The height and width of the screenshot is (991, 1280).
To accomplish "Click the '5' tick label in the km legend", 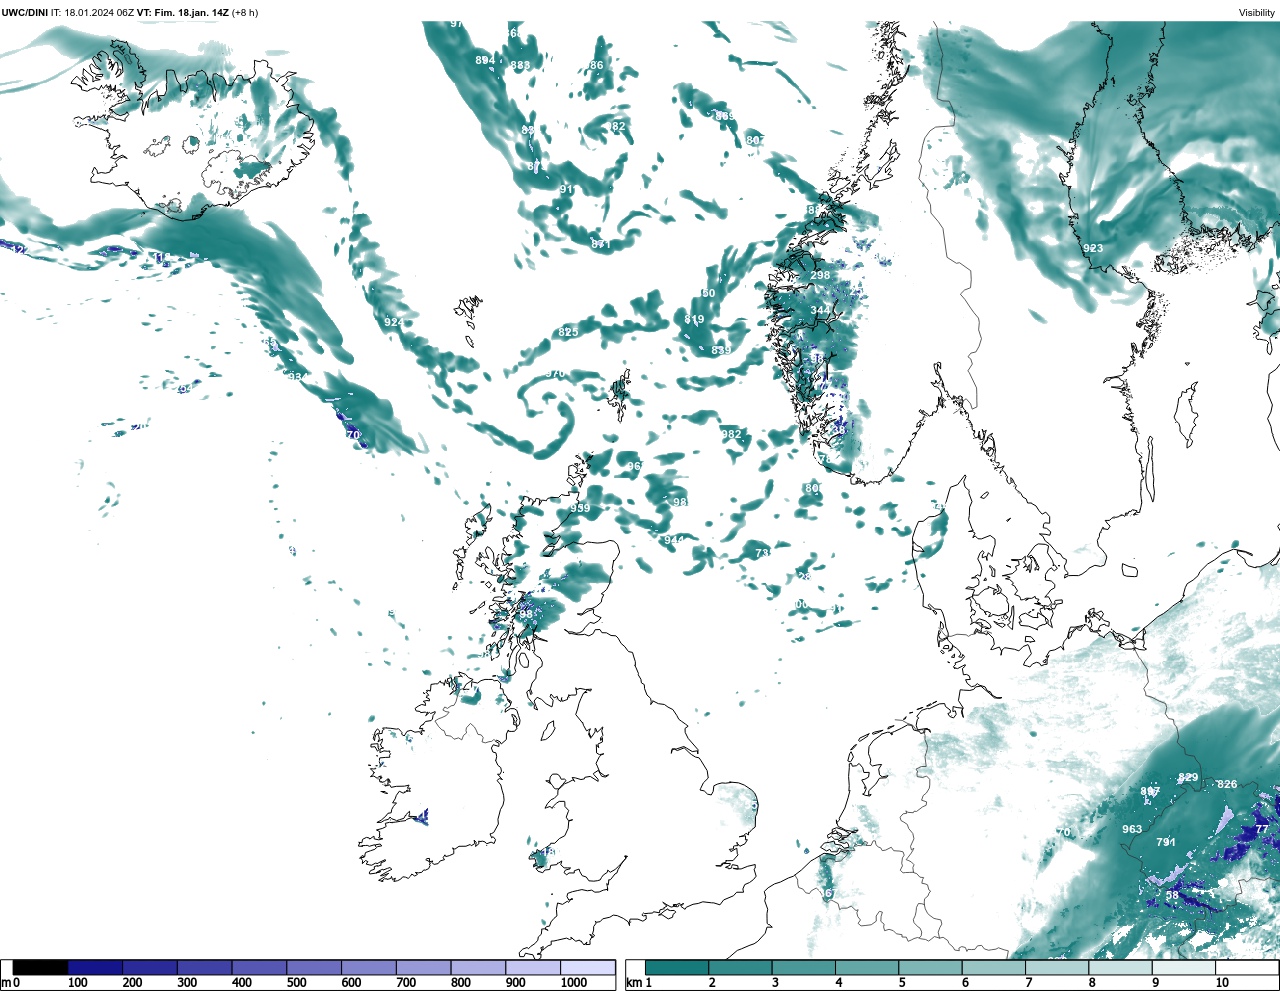I will (902, 983).
